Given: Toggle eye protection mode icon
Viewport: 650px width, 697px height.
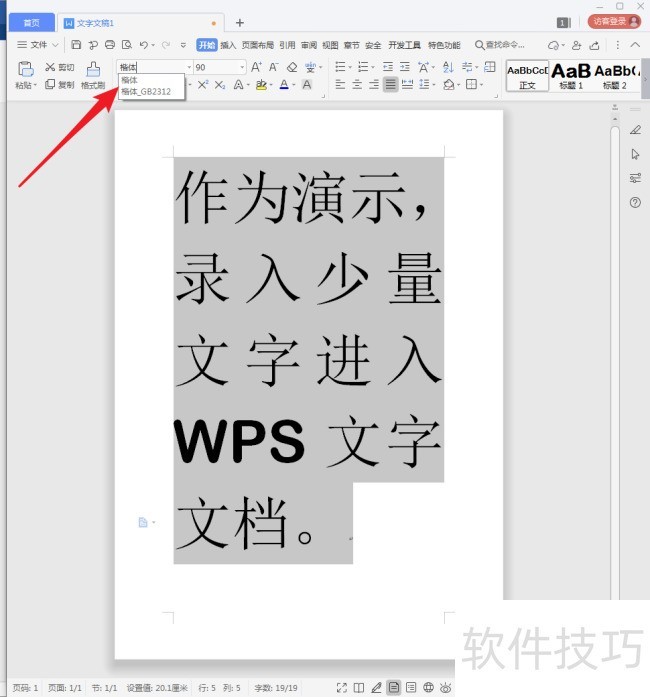Looking at the screenshot, I should coord(445,688).
